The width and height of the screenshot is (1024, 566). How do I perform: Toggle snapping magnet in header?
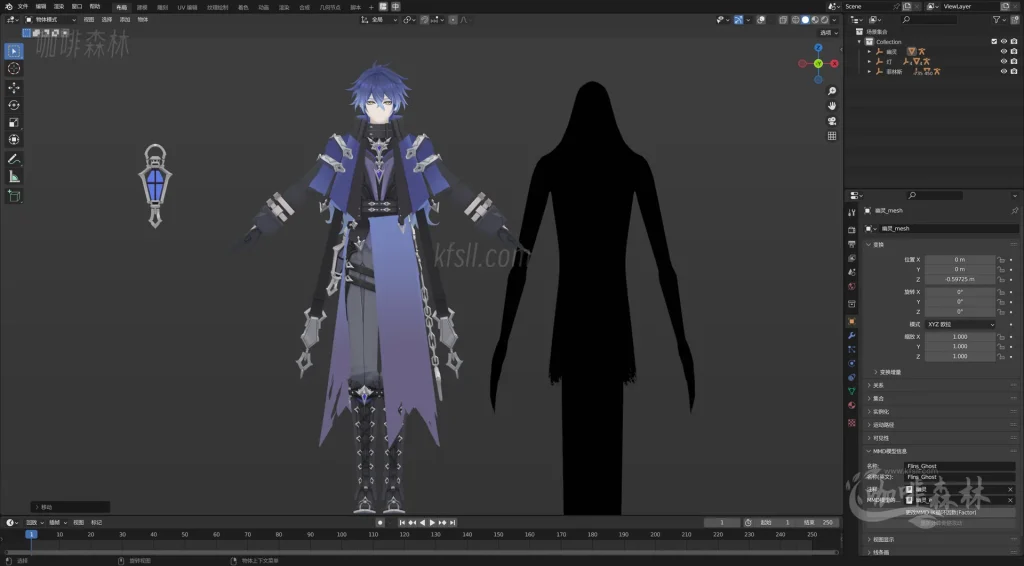tap(425, 20)
